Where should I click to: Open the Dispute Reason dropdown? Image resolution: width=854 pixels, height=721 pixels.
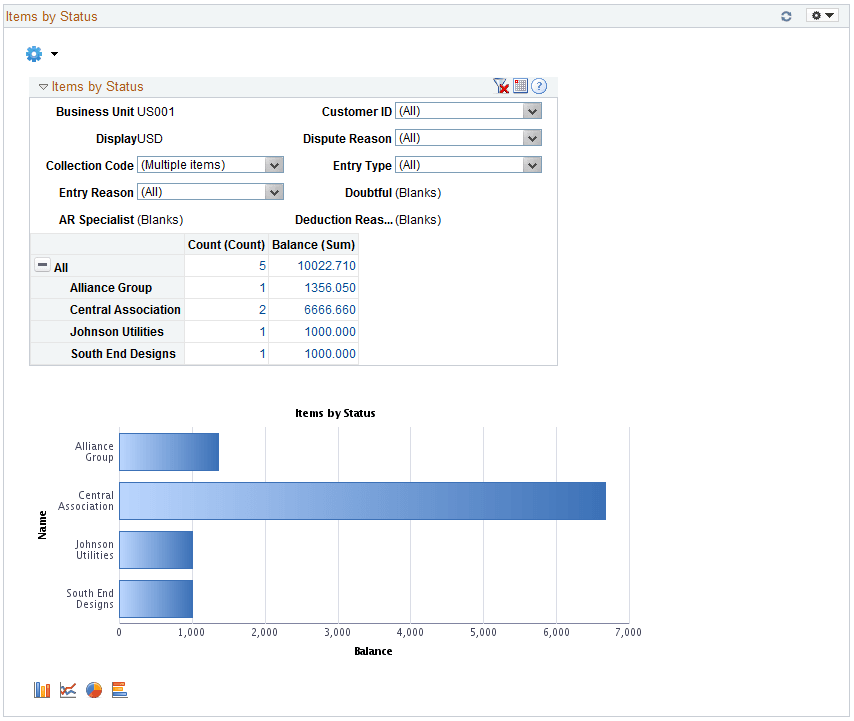[531, 138]
